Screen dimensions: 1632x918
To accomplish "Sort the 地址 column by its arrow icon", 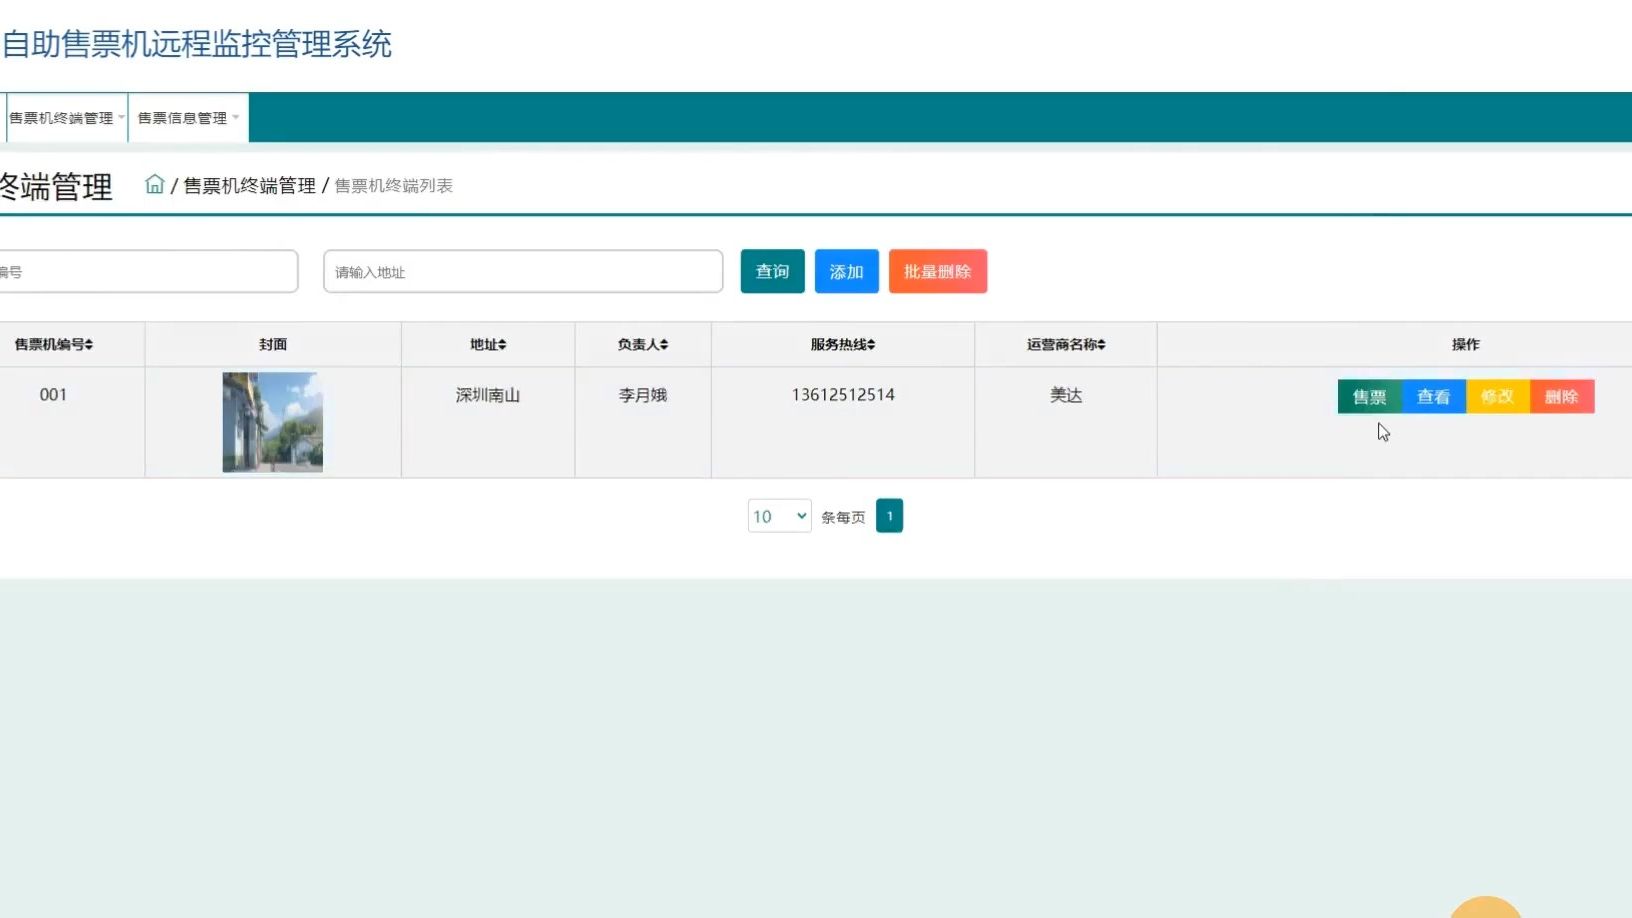I will click(x=503, y=343).
